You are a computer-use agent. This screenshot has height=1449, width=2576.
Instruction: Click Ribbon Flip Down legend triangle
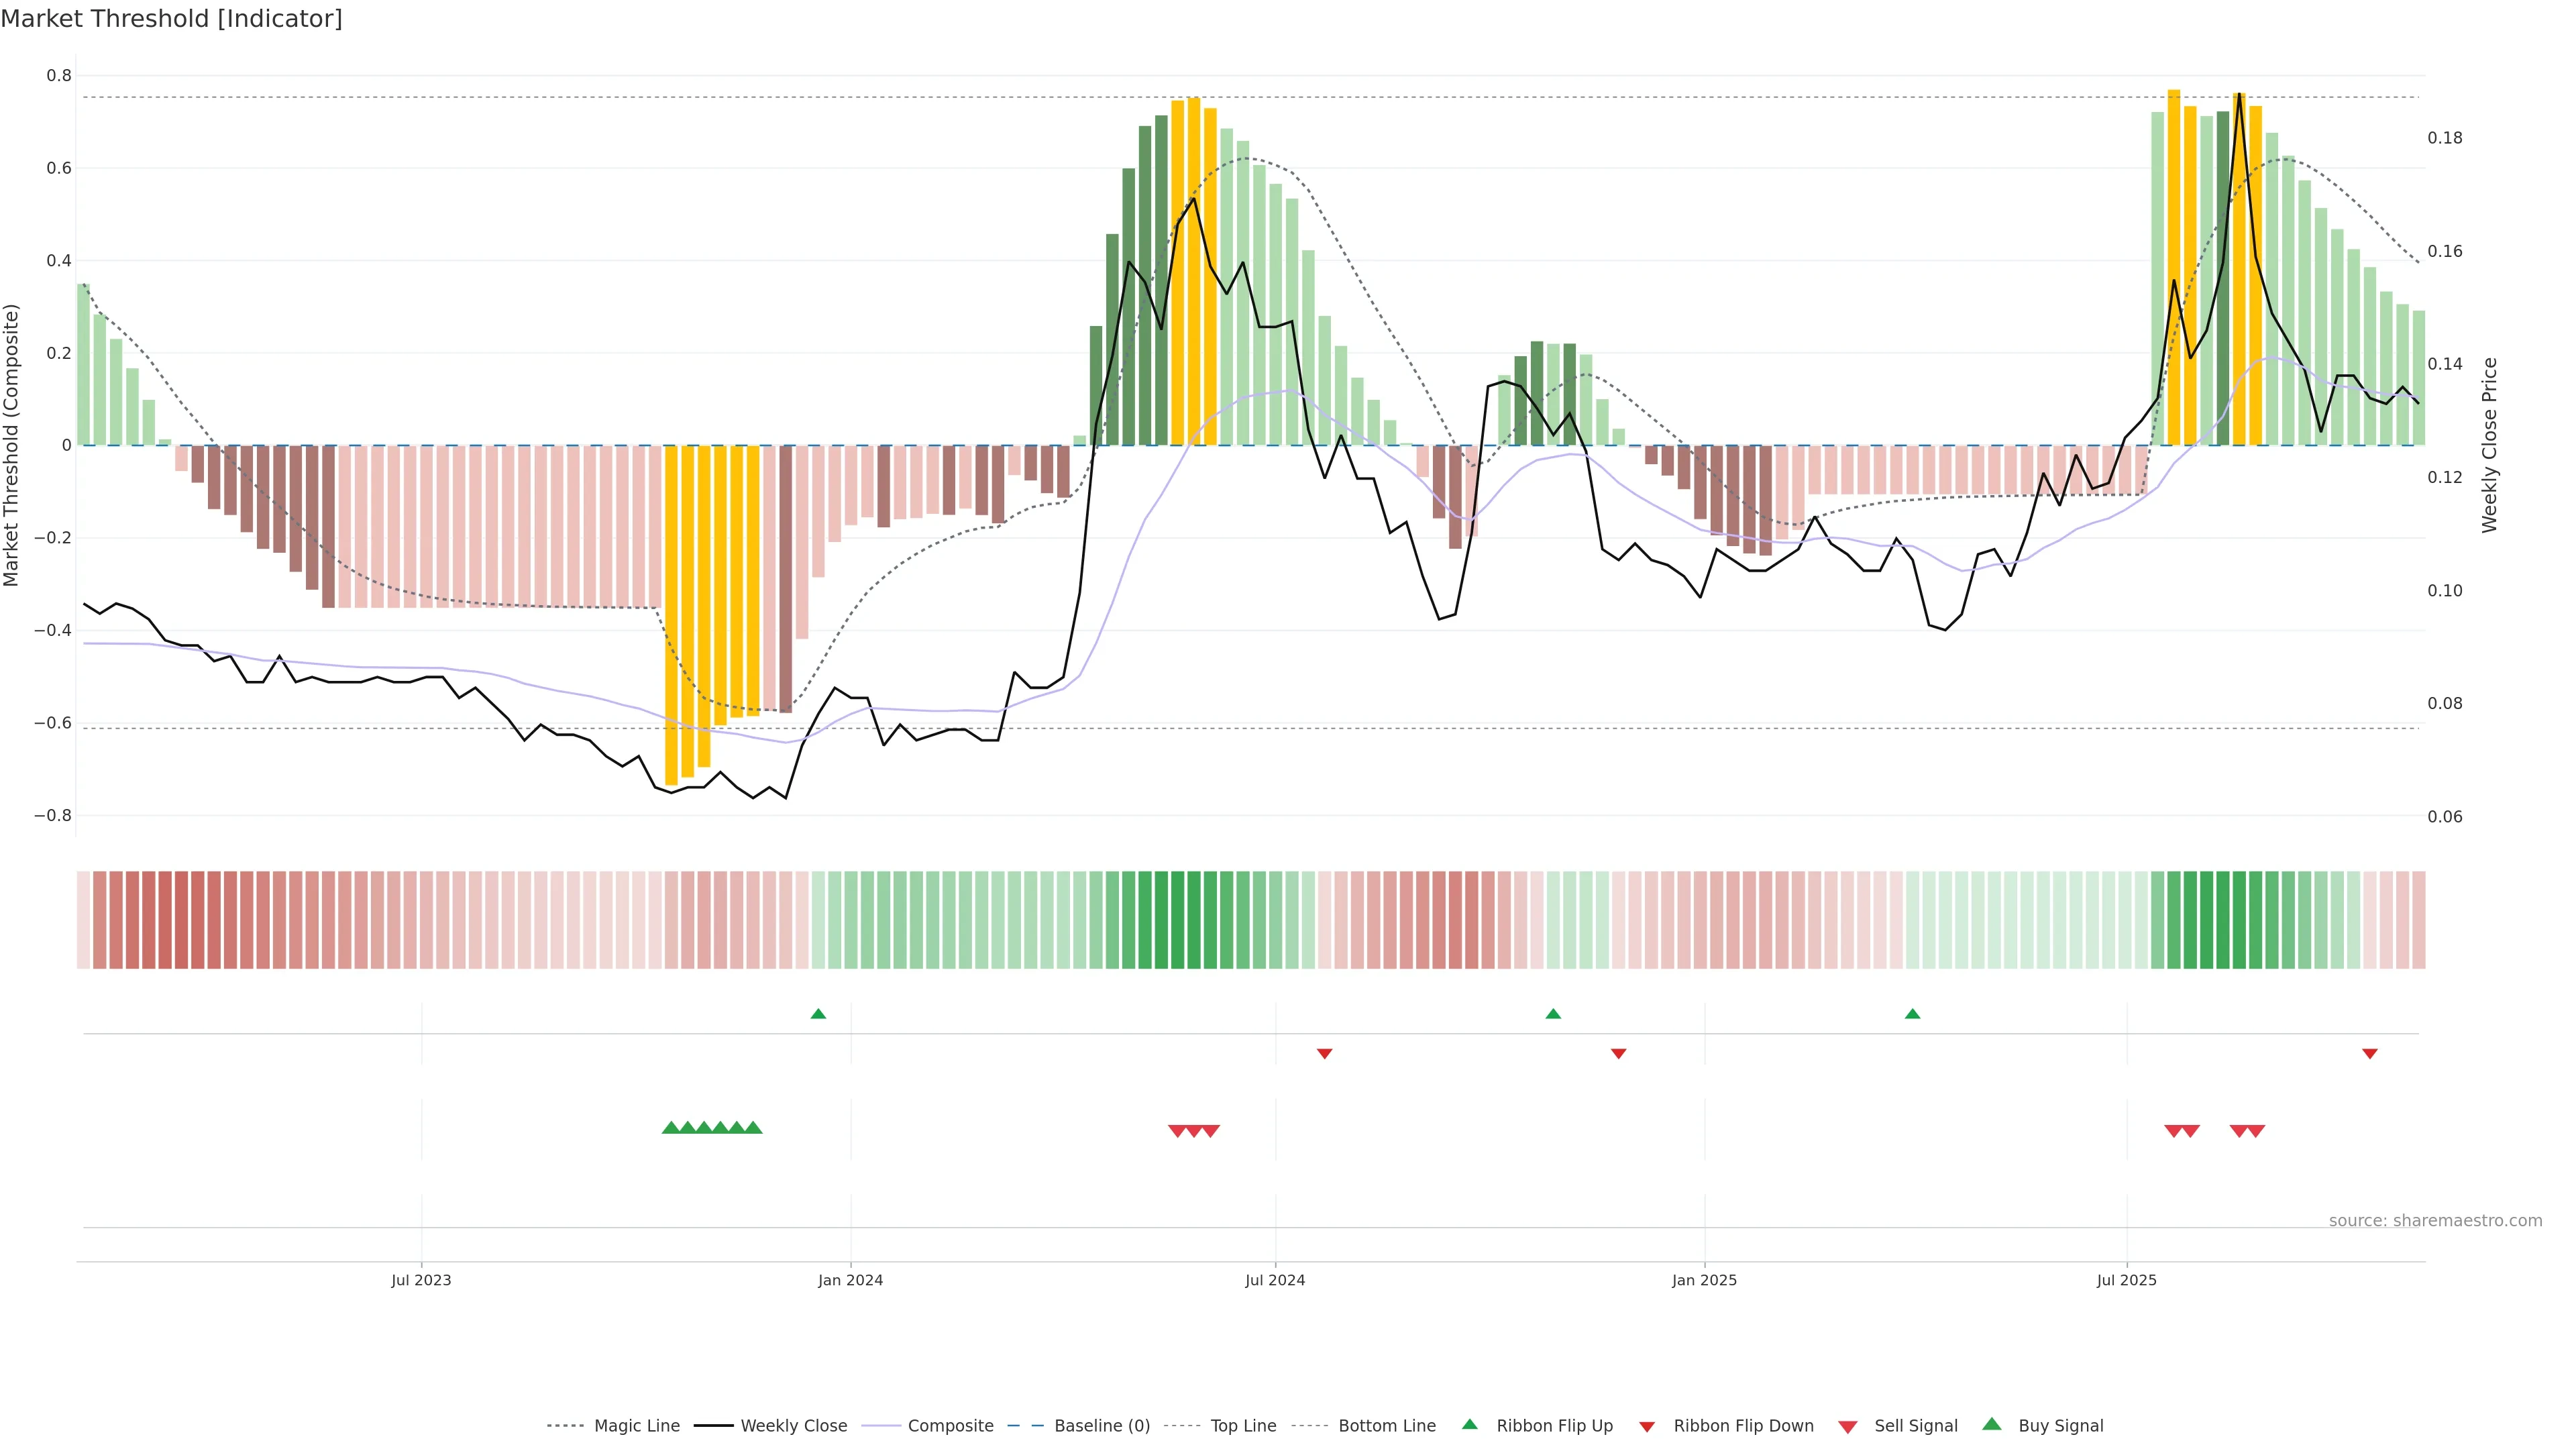(1647, 1427)
